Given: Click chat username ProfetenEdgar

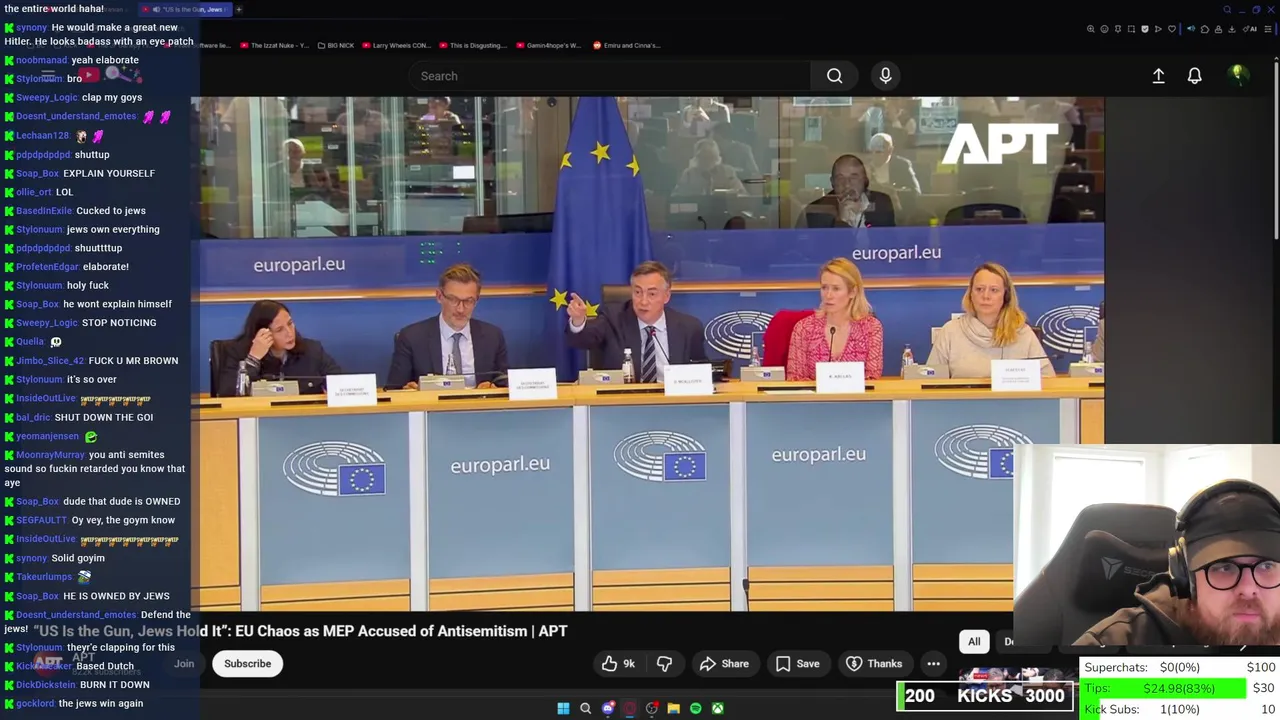Looking at the screenshot, I should coord(47,267).
